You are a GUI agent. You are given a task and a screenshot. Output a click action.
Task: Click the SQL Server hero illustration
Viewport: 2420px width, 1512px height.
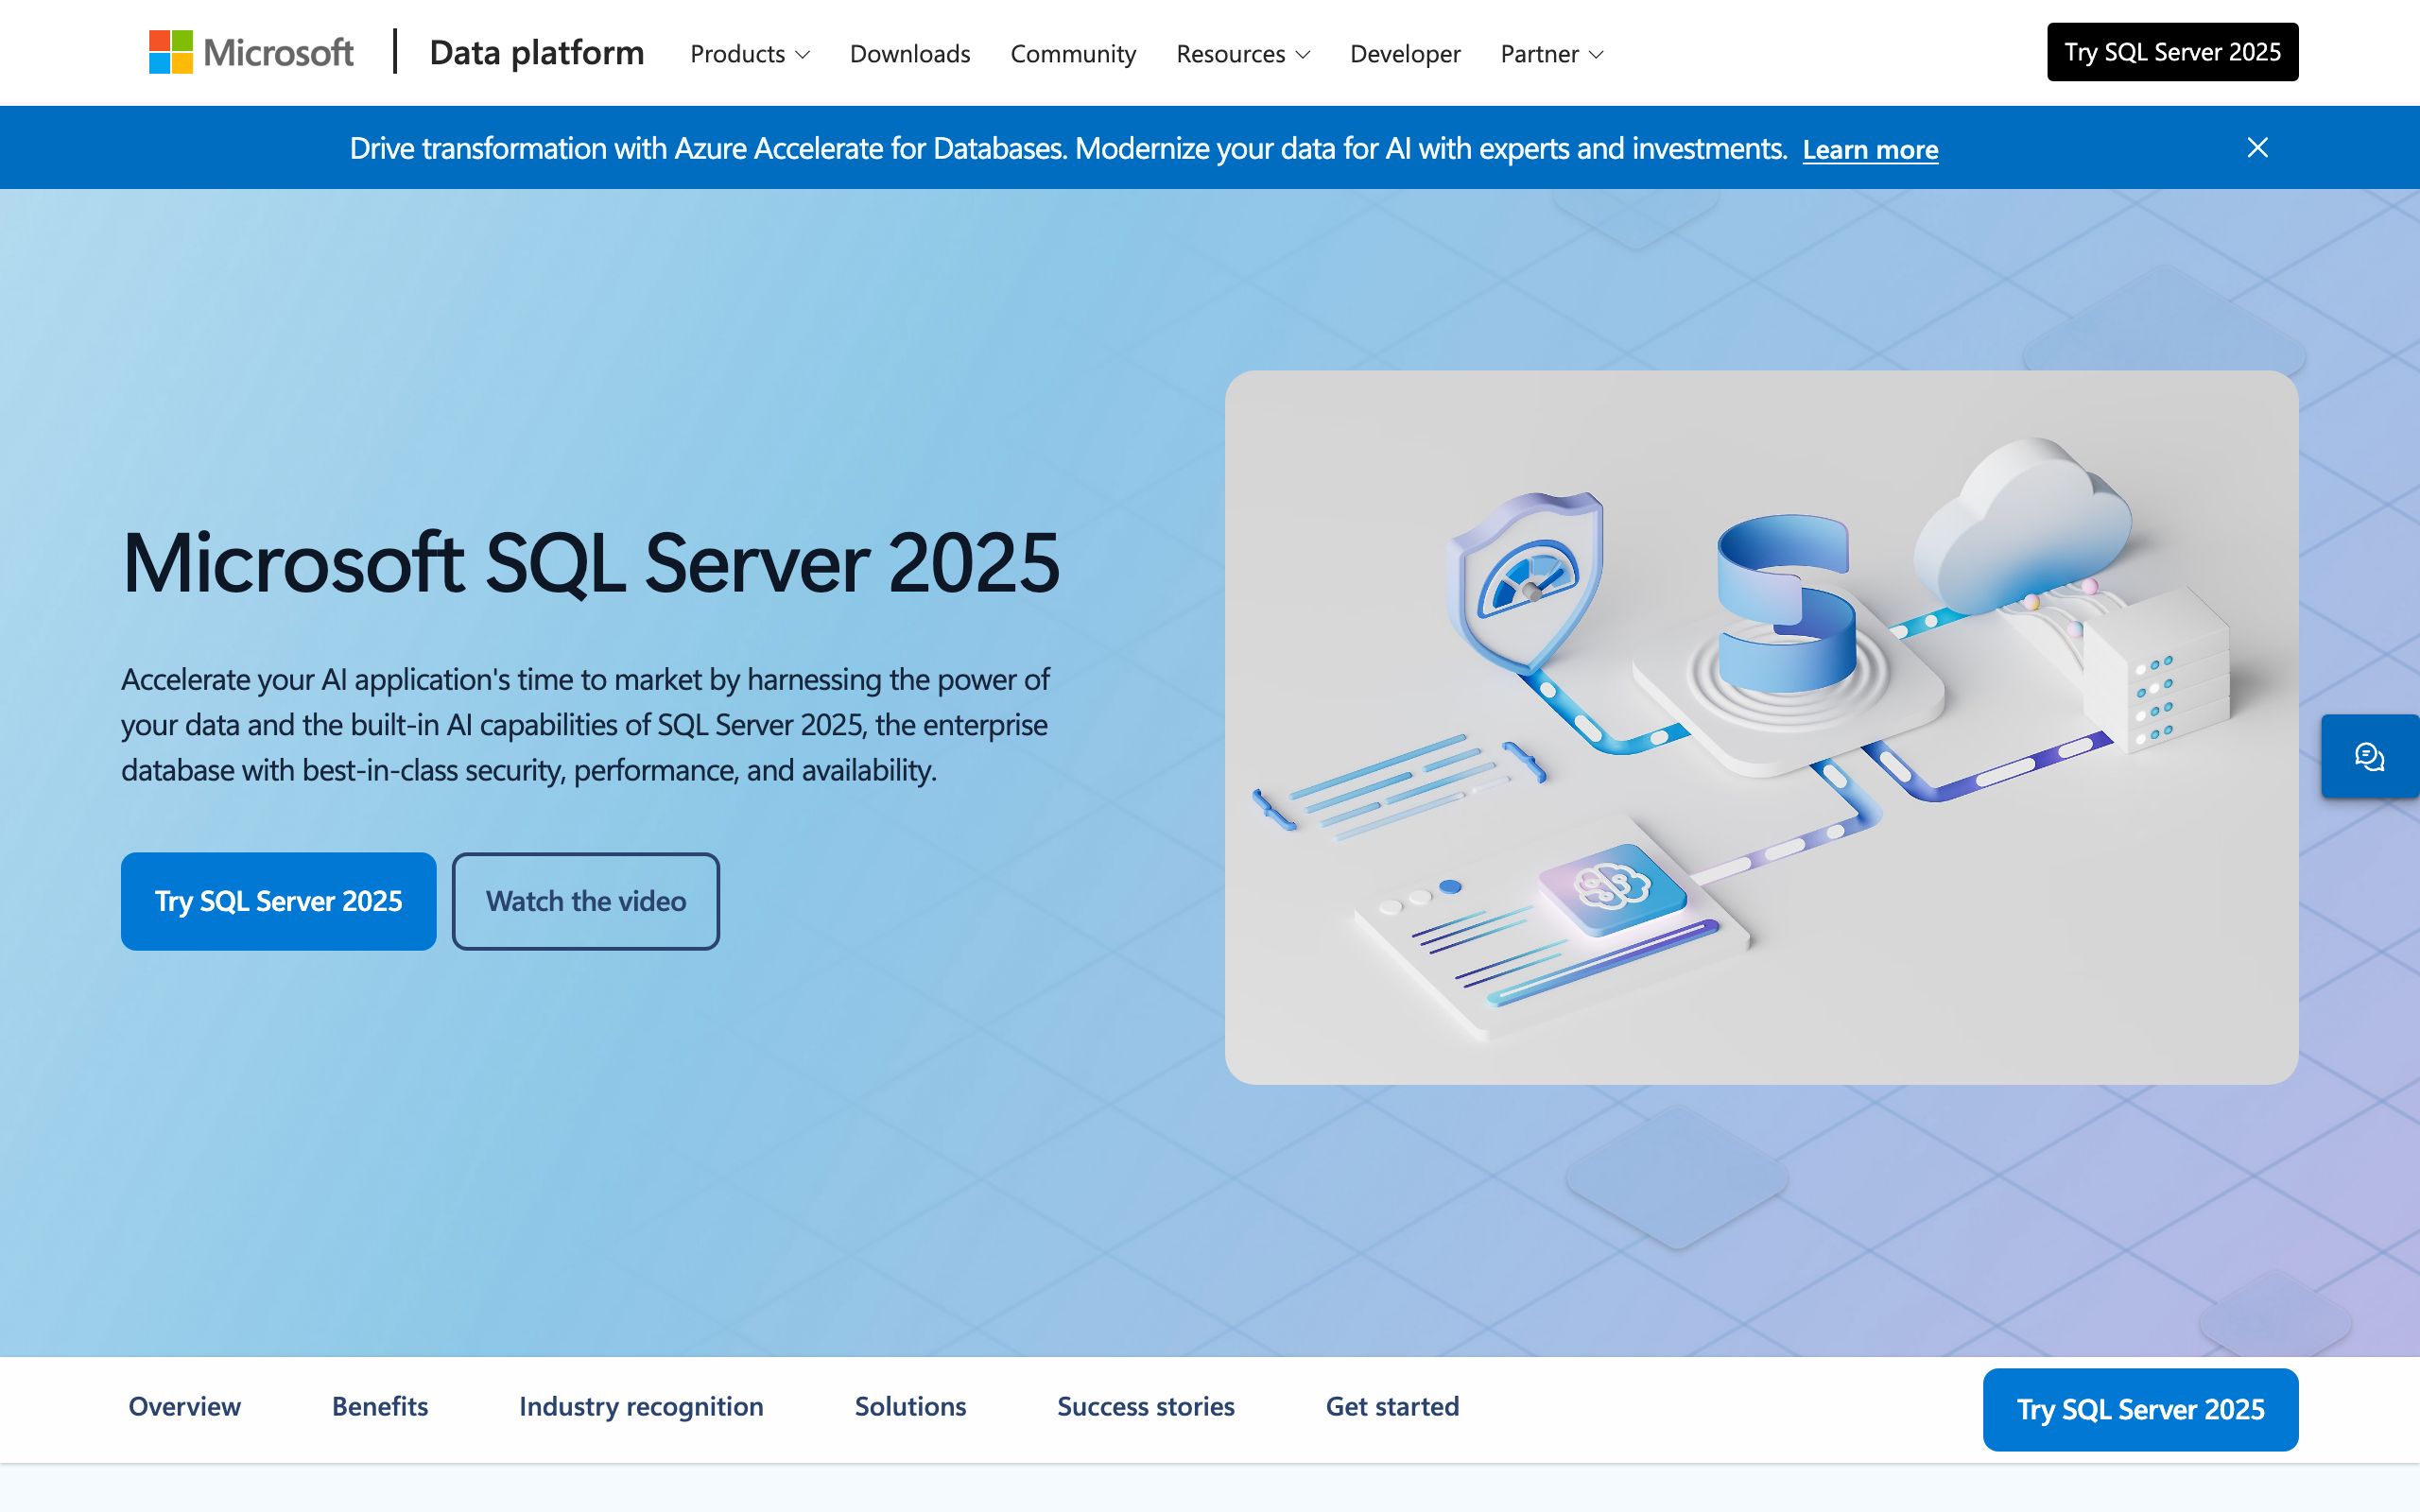click(1761, 727)
